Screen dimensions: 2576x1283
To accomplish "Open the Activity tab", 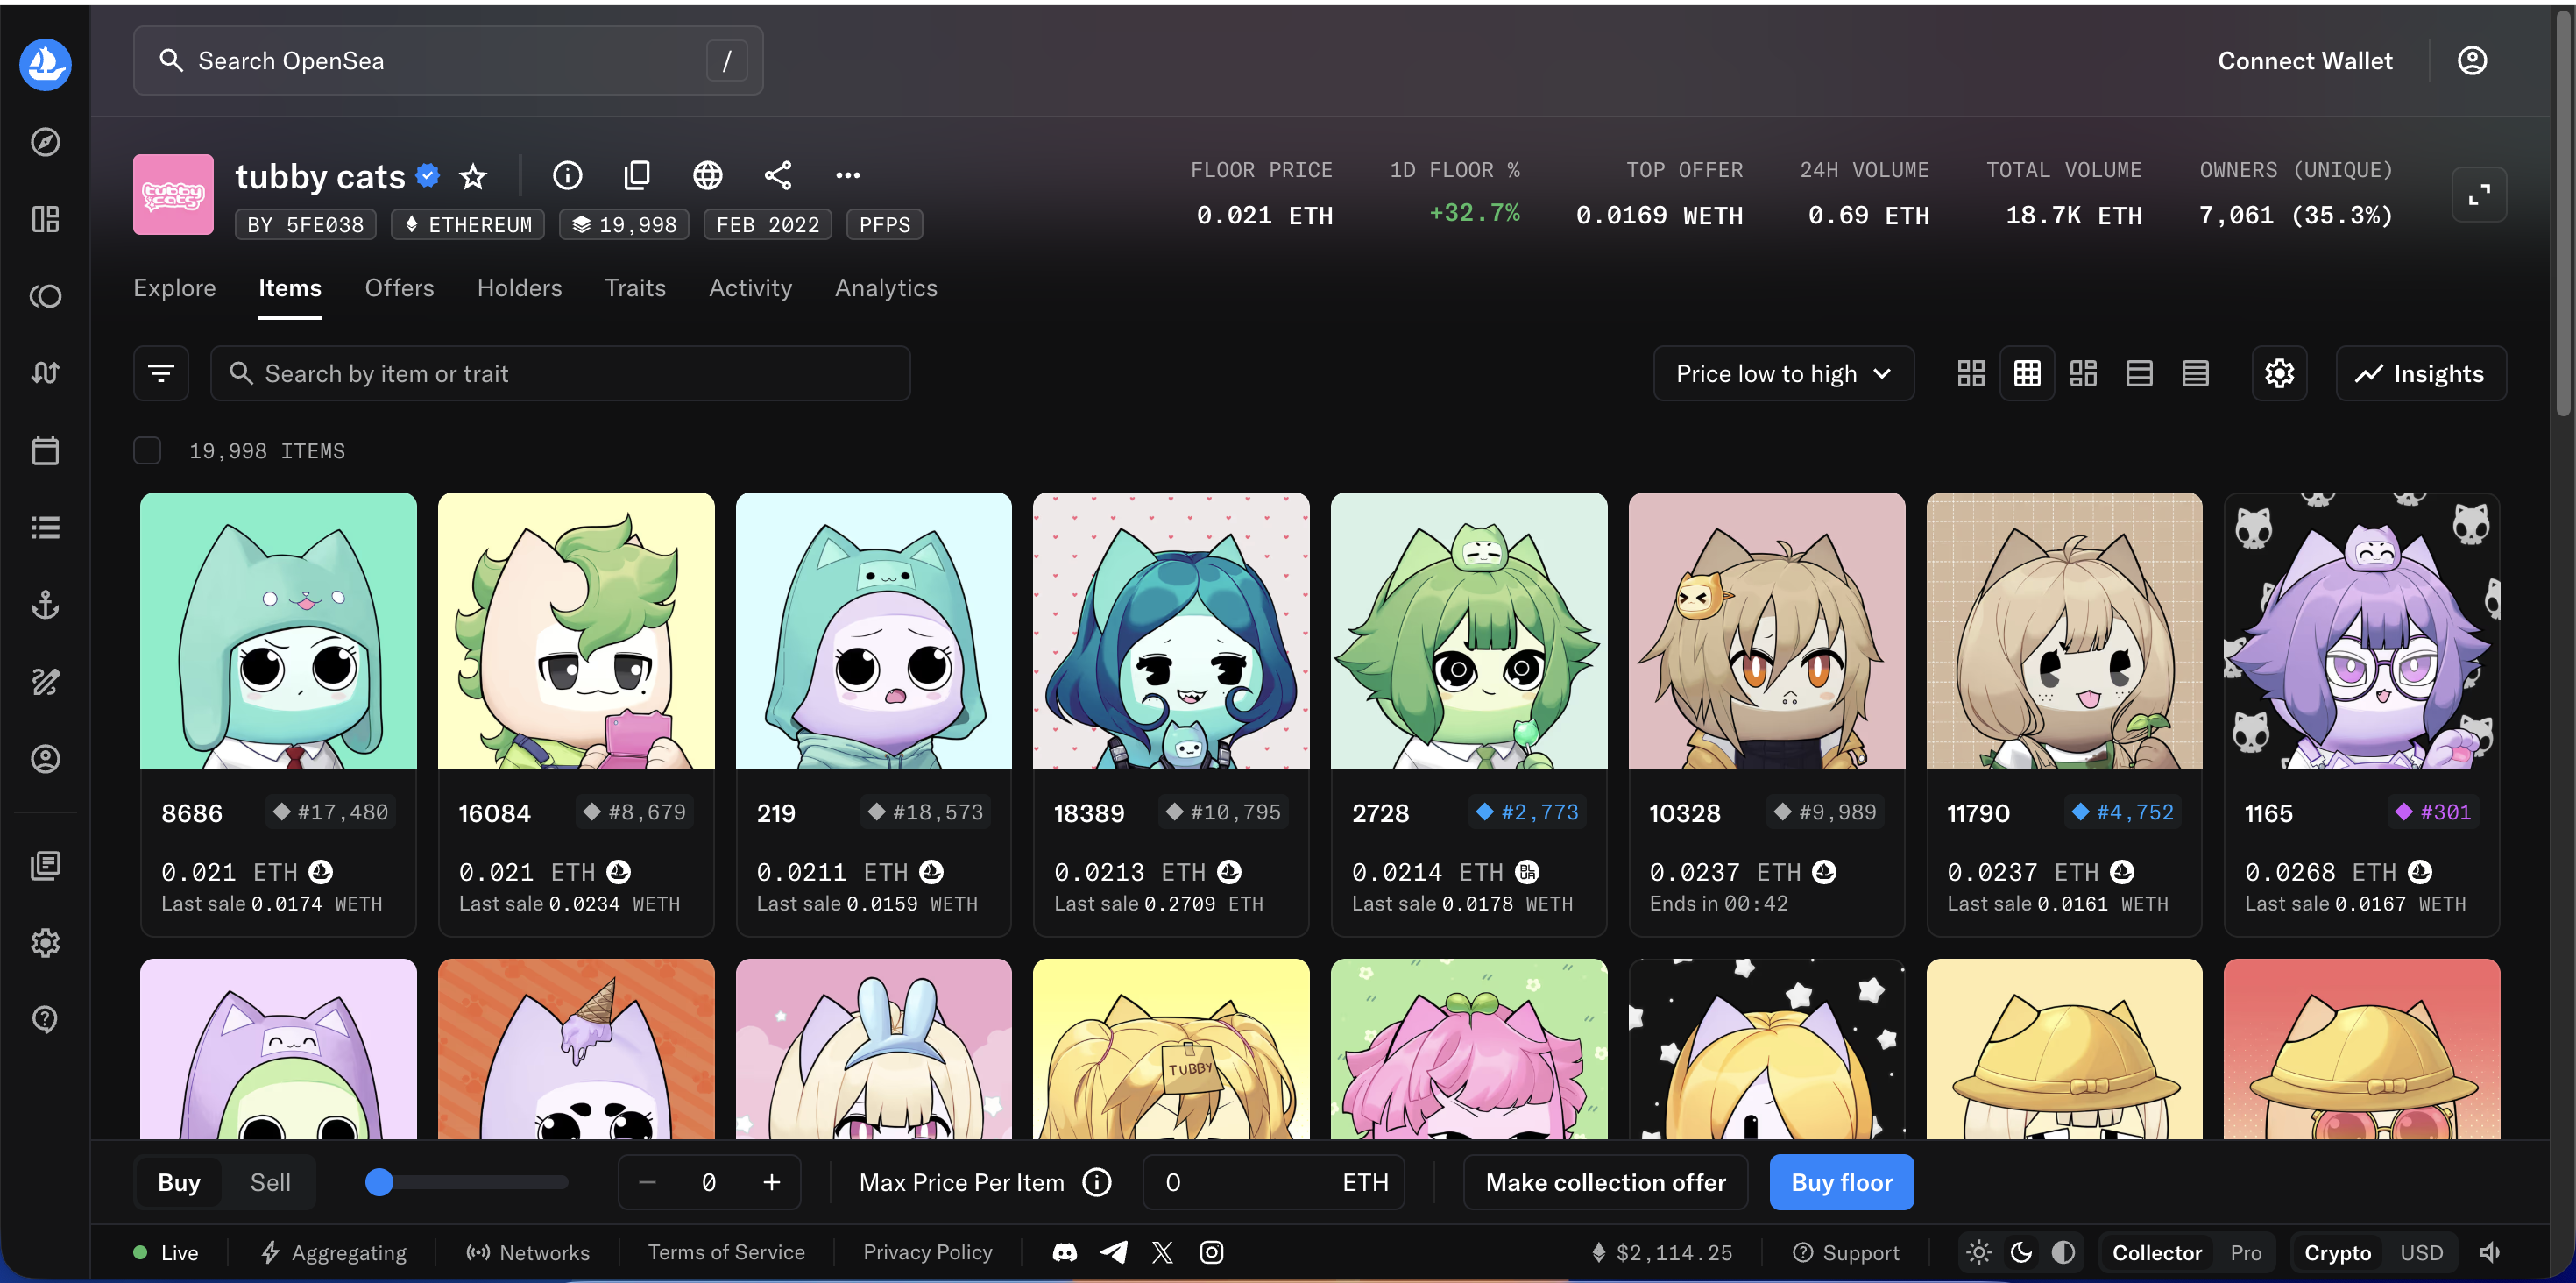I will (750, 288).
